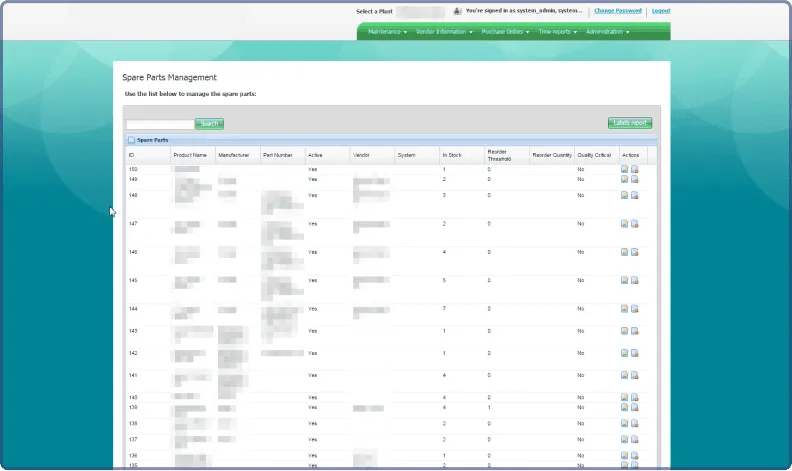Open the Purchase Orders dropdown menu

(505, 32)
